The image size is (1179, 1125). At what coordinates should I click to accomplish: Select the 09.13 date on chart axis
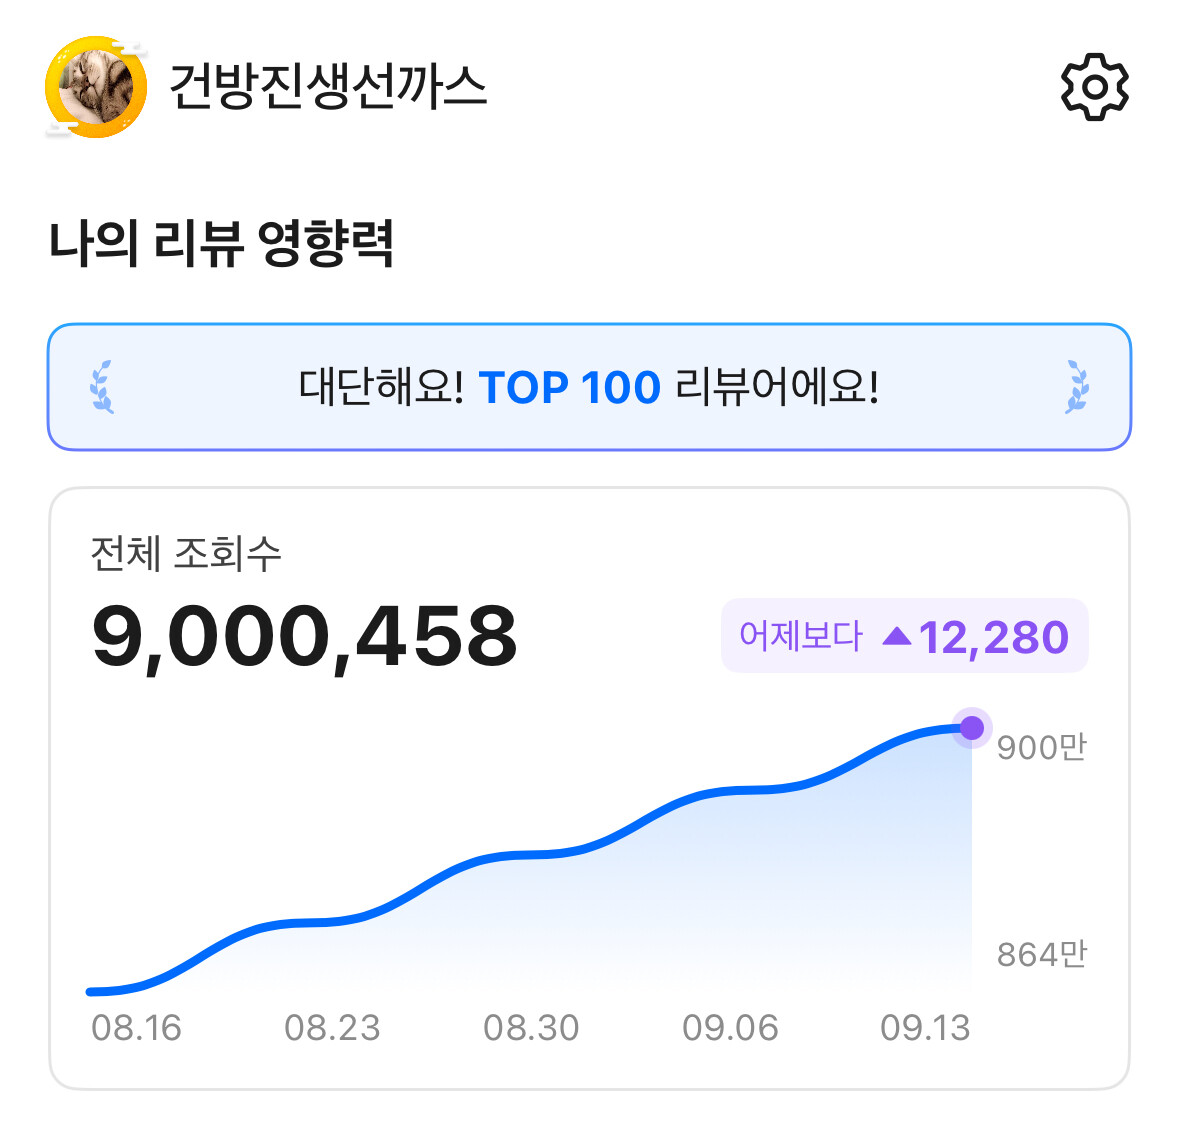[925, 1028]
